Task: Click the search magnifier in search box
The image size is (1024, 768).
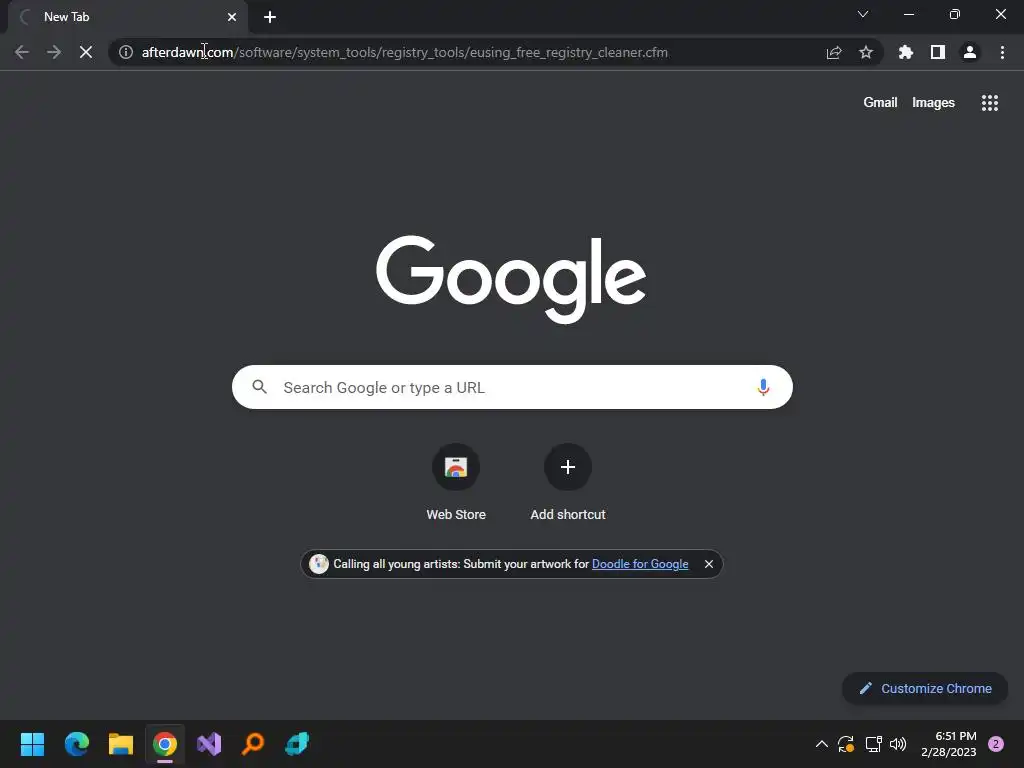Action: [x=259, y=387]
